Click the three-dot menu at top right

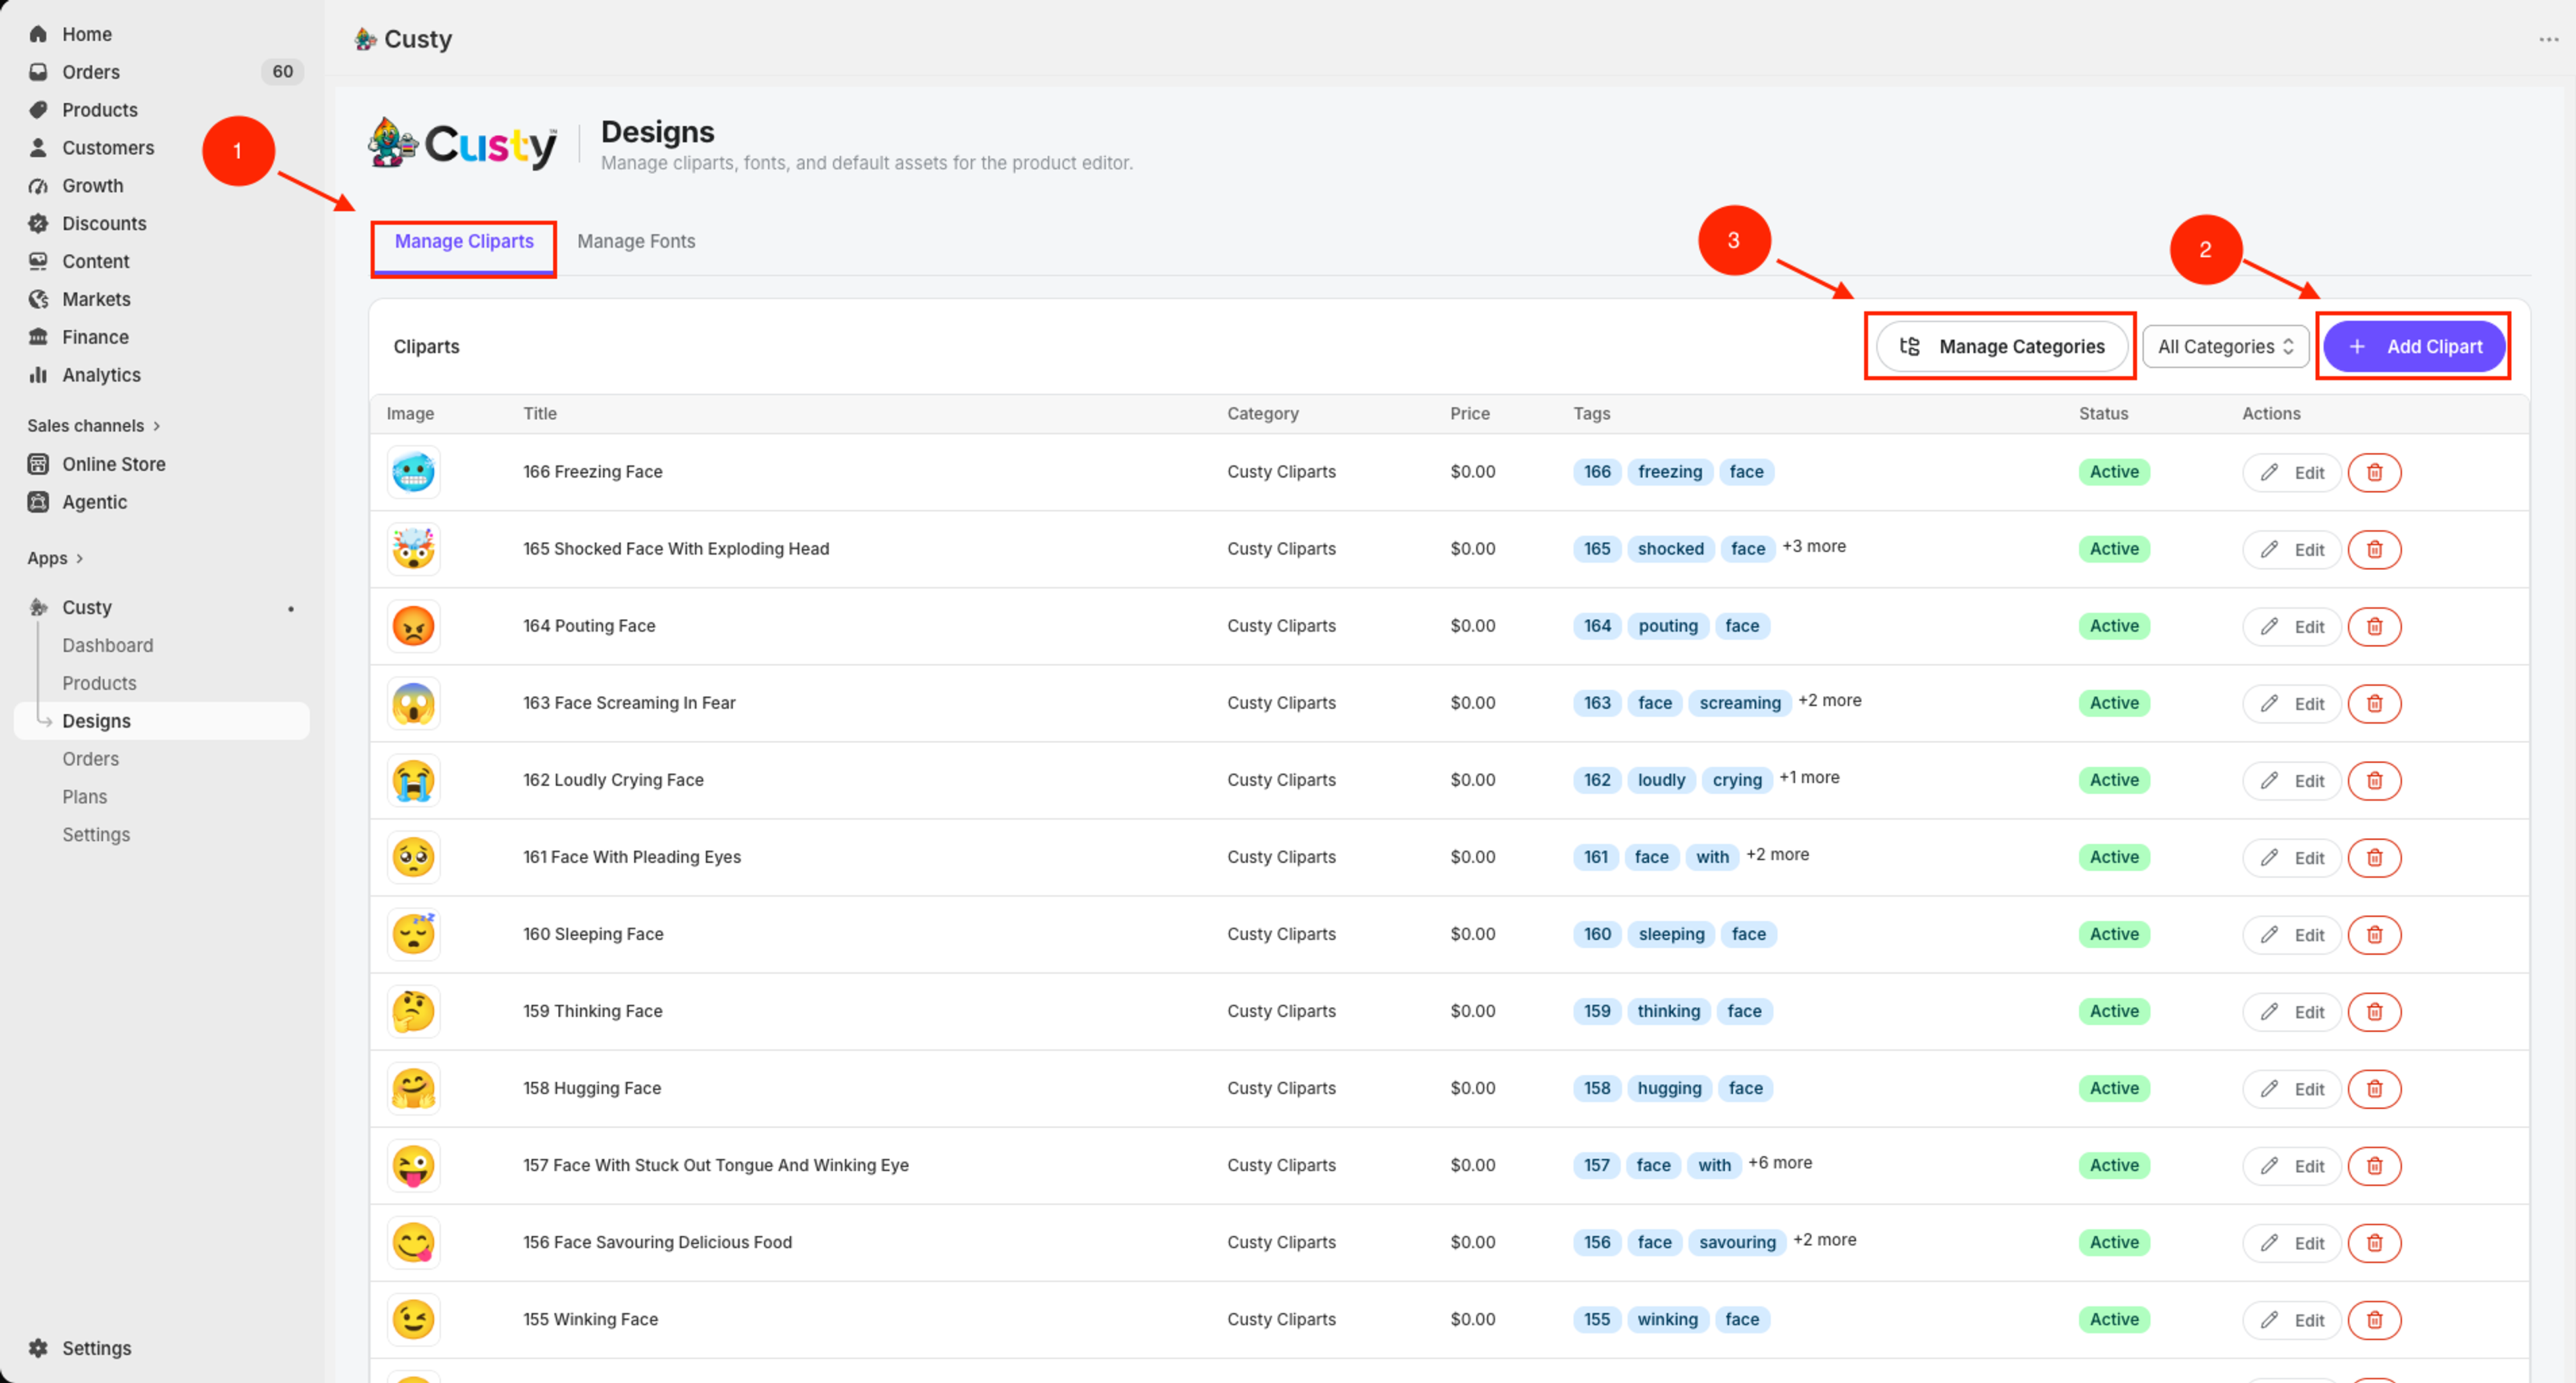(2548, 39)
